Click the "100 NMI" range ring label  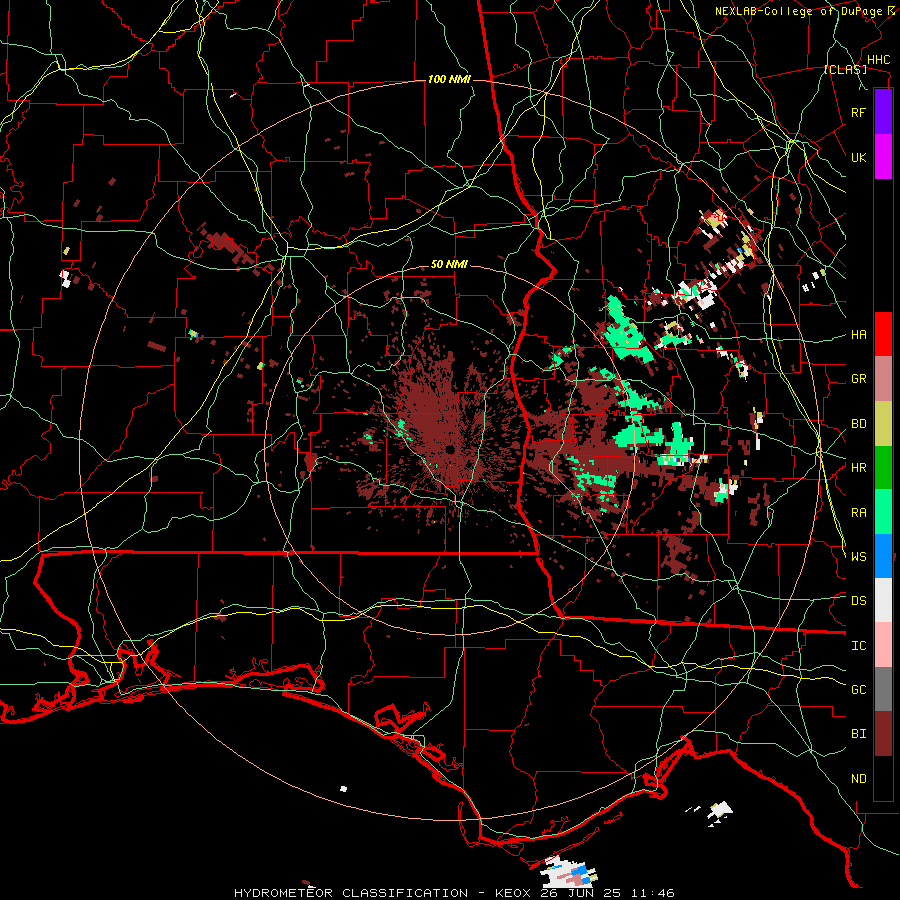point(449,79)
